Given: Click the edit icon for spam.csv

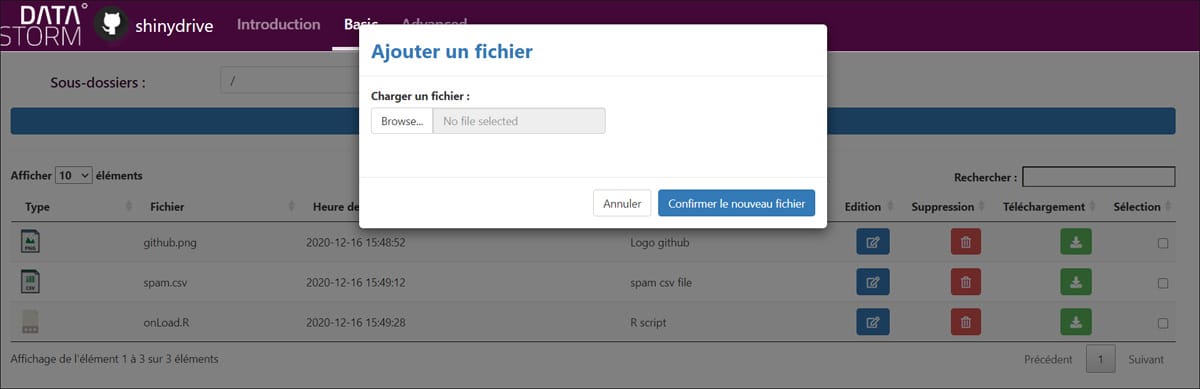Looking at the screenshot, I should pyautogui.click(x=873, y=282).
